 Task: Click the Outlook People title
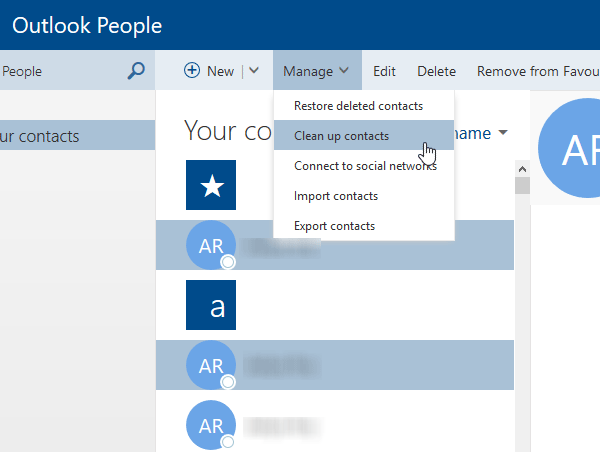87,26
